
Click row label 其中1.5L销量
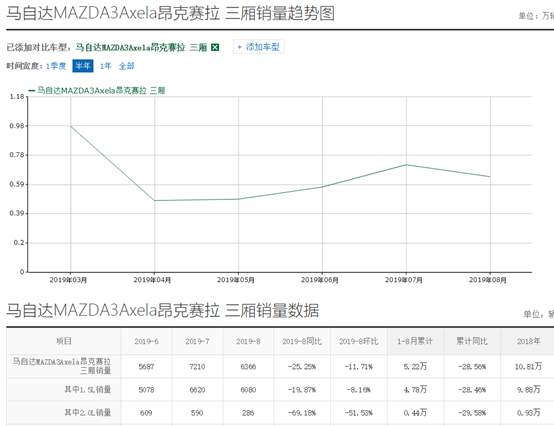click(x=88, y=389)
